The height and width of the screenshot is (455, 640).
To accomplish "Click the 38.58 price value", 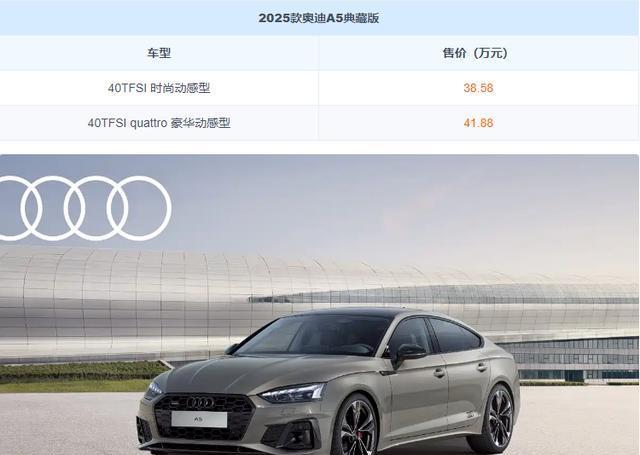I will pyautogui.click(x=478, y=88).
